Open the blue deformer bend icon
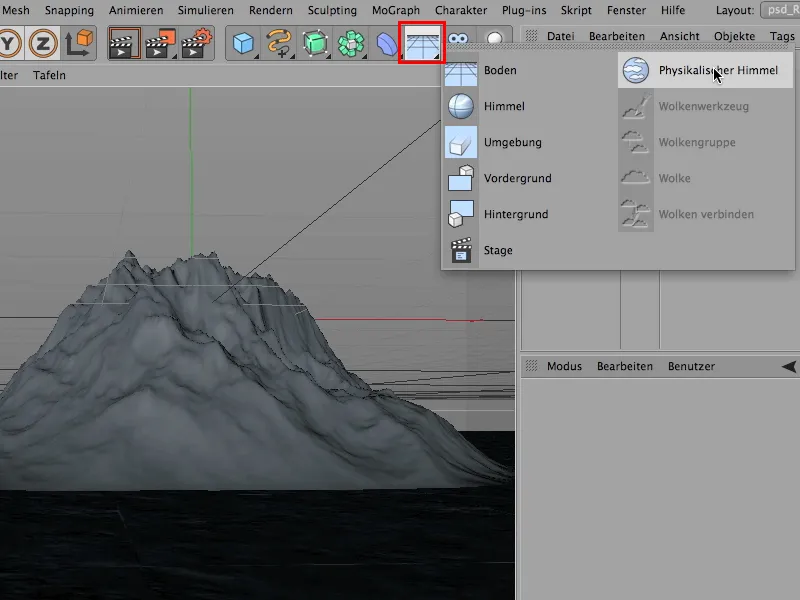Image resolution: width=800 pixels, height=600 pixels. [386, 44]
